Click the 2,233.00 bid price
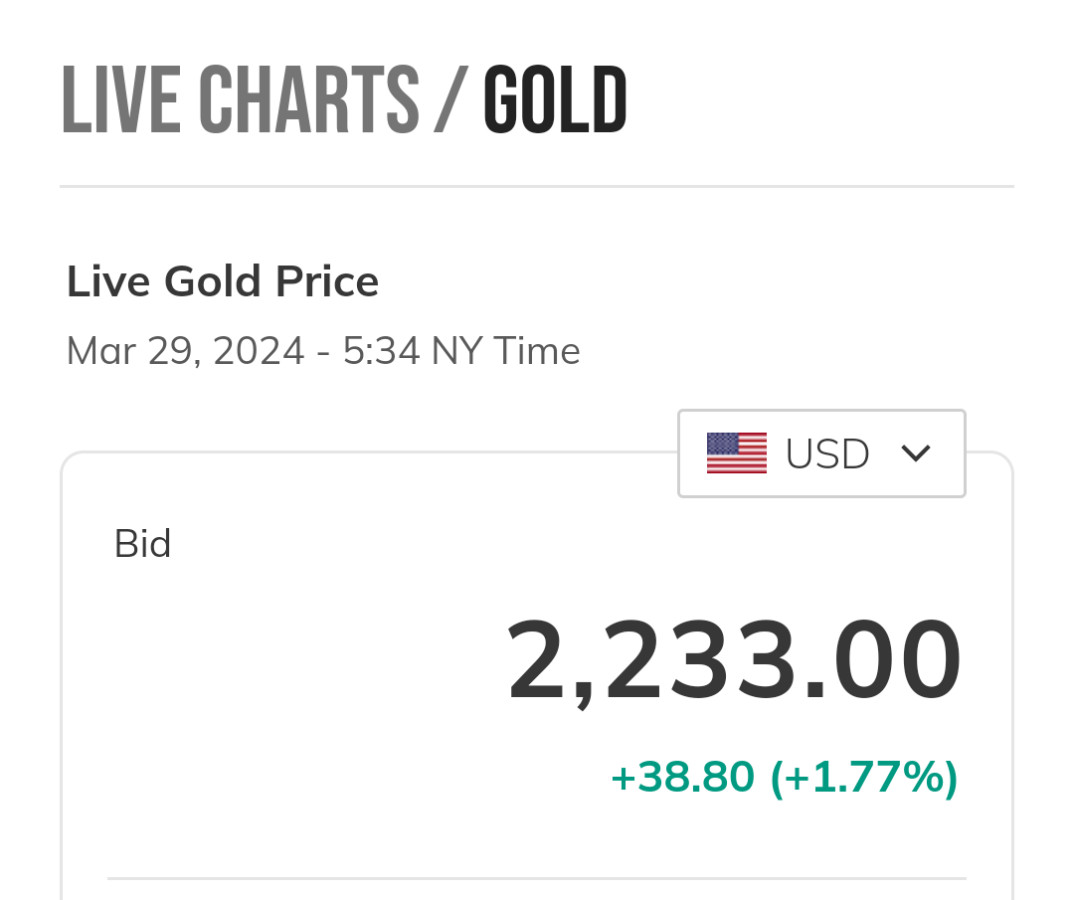This screenshot has height=900, width=1074. pos(734,661)
